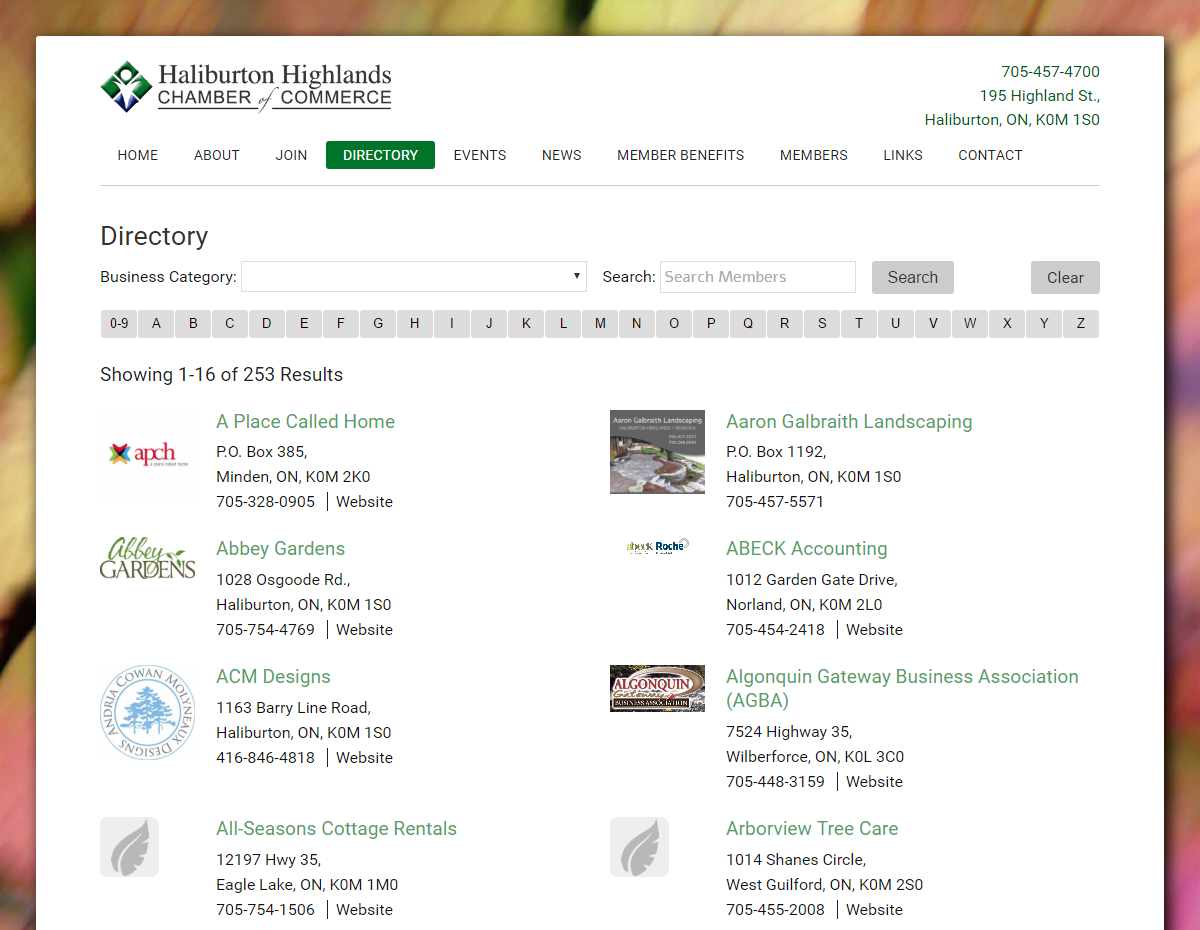Click the Abbey Gardens logo
The height and width of the screenshot is (930, 1200).
click(147, 558)
